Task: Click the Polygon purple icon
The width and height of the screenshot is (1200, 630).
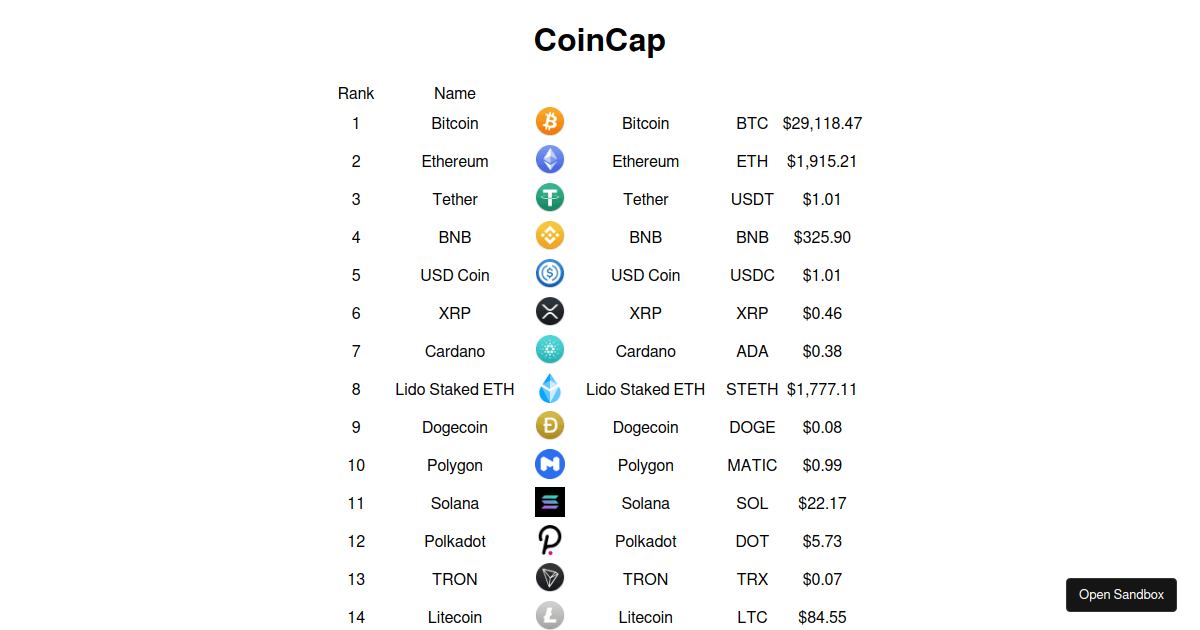Action: click(x=549, y=463)
